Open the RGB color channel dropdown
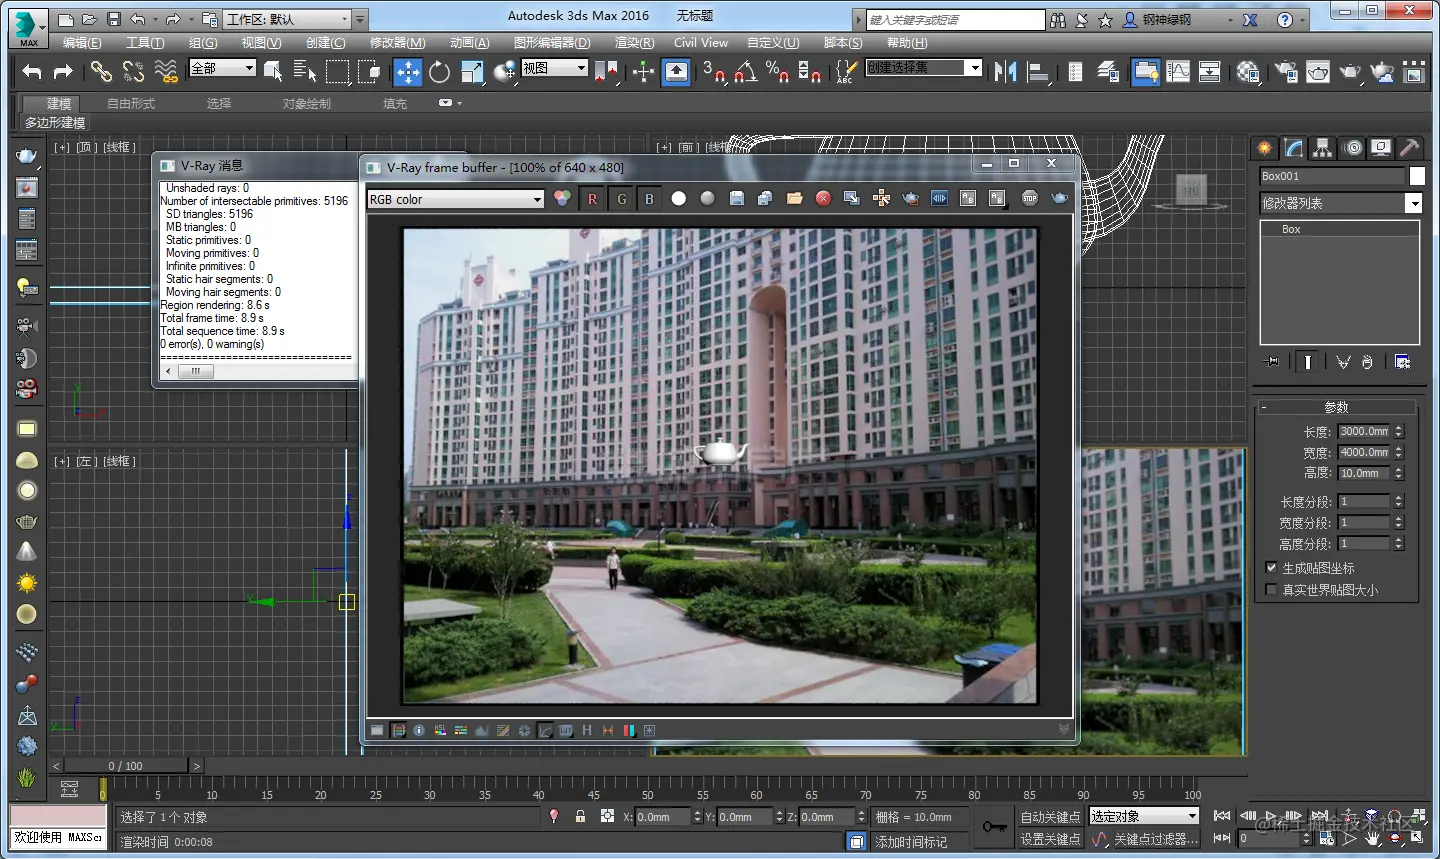 [x=455, y=199]
